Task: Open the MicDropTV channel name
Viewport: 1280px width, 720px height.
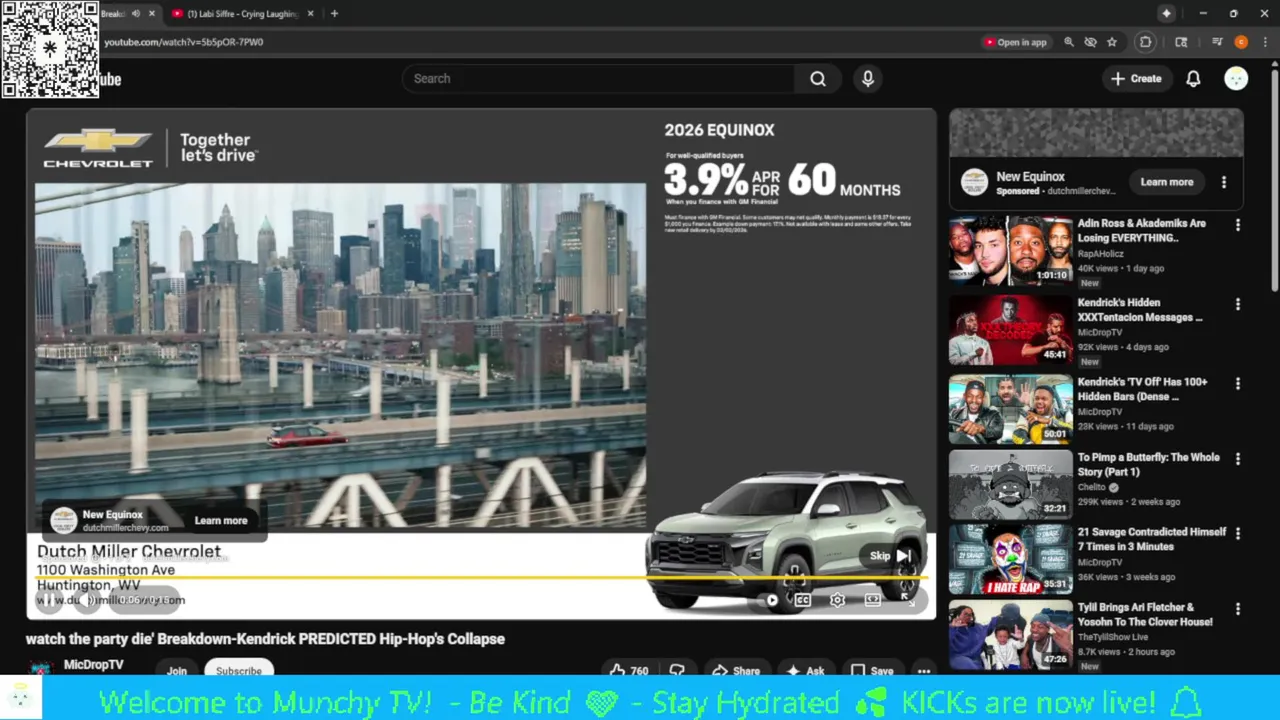Action: [94, 665]
